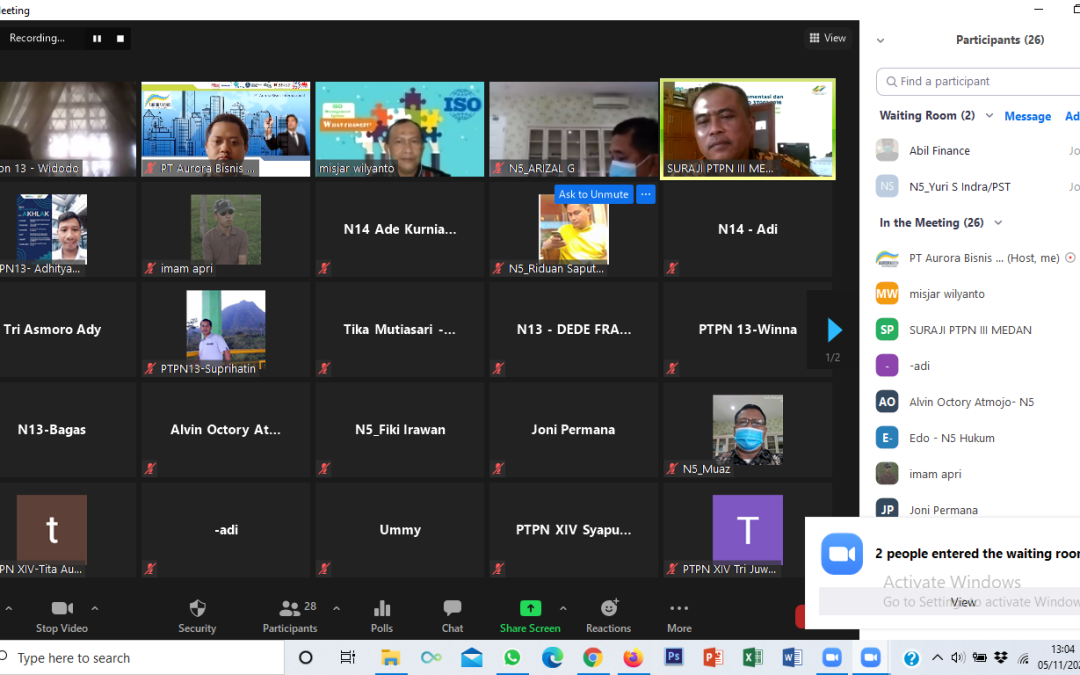Collapse the In the Meeting list
Screen dimensions: 1080x675
998,223
